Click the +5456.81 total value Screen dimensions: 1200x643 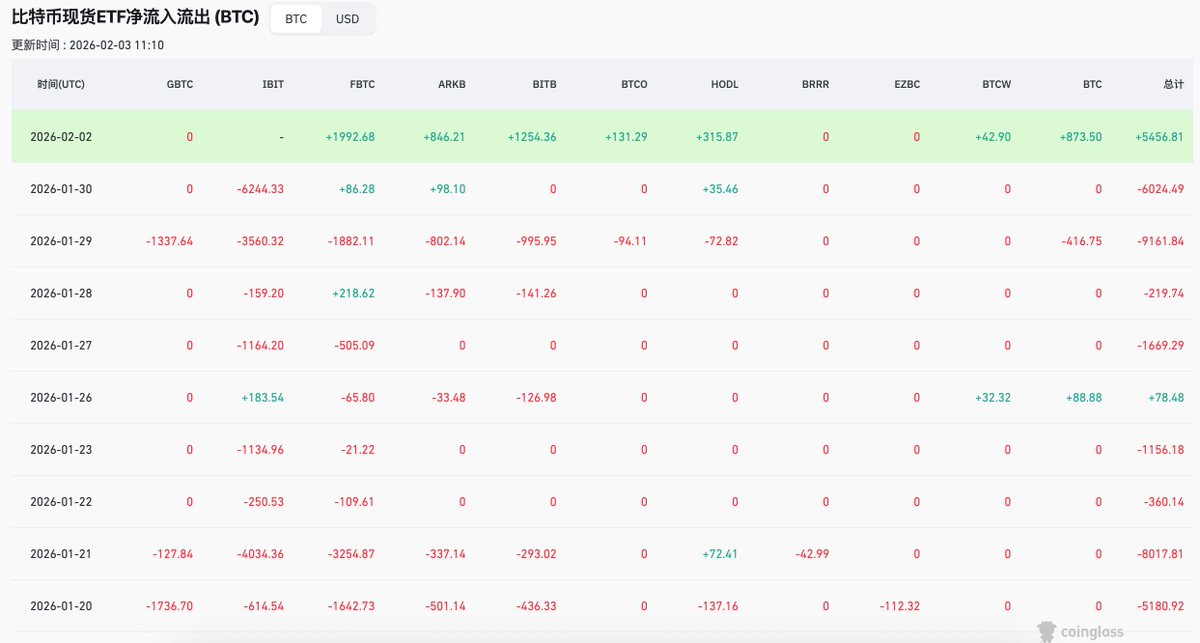click(x=1159, y=137)
